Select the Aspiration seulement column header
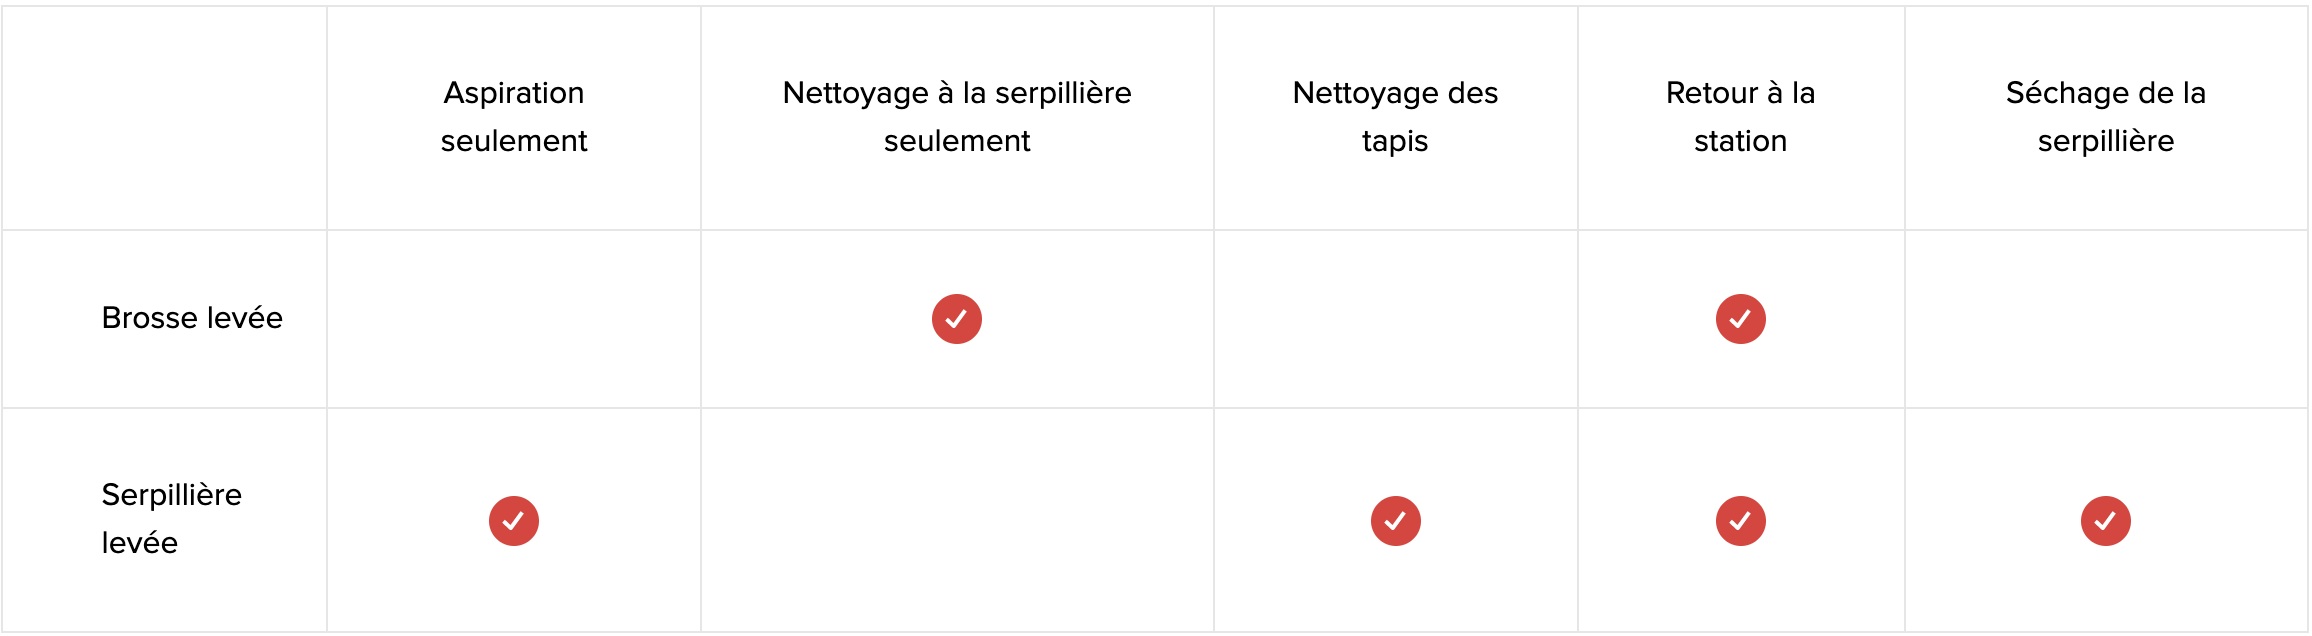Image resolution: width=2312 pixels, height=636 pixels. click(514, 117)
